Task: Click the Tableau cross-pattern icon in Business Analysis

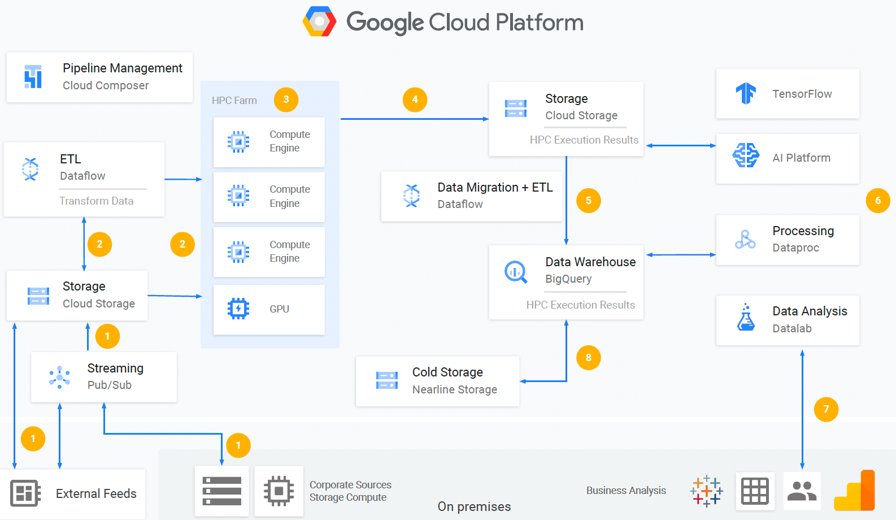Action: tap(707, 491)
